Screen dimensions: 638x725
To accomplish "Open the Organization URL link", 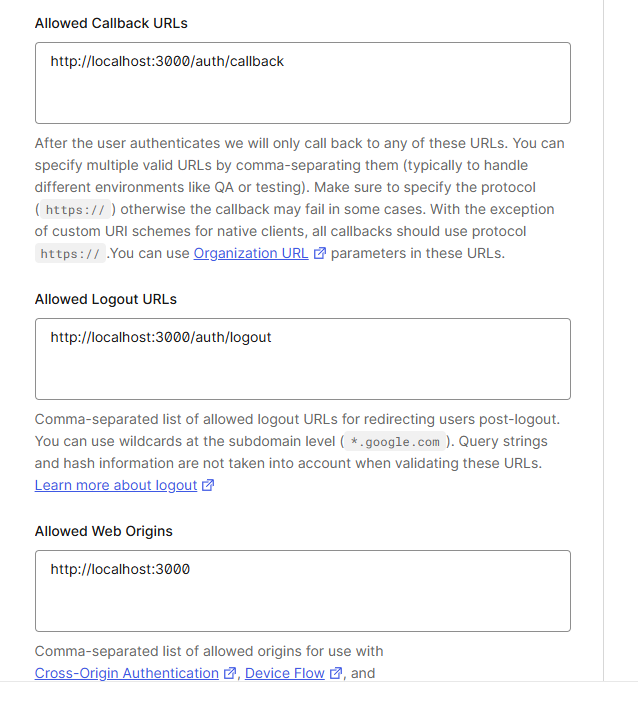I will click(x=251, y=253).
